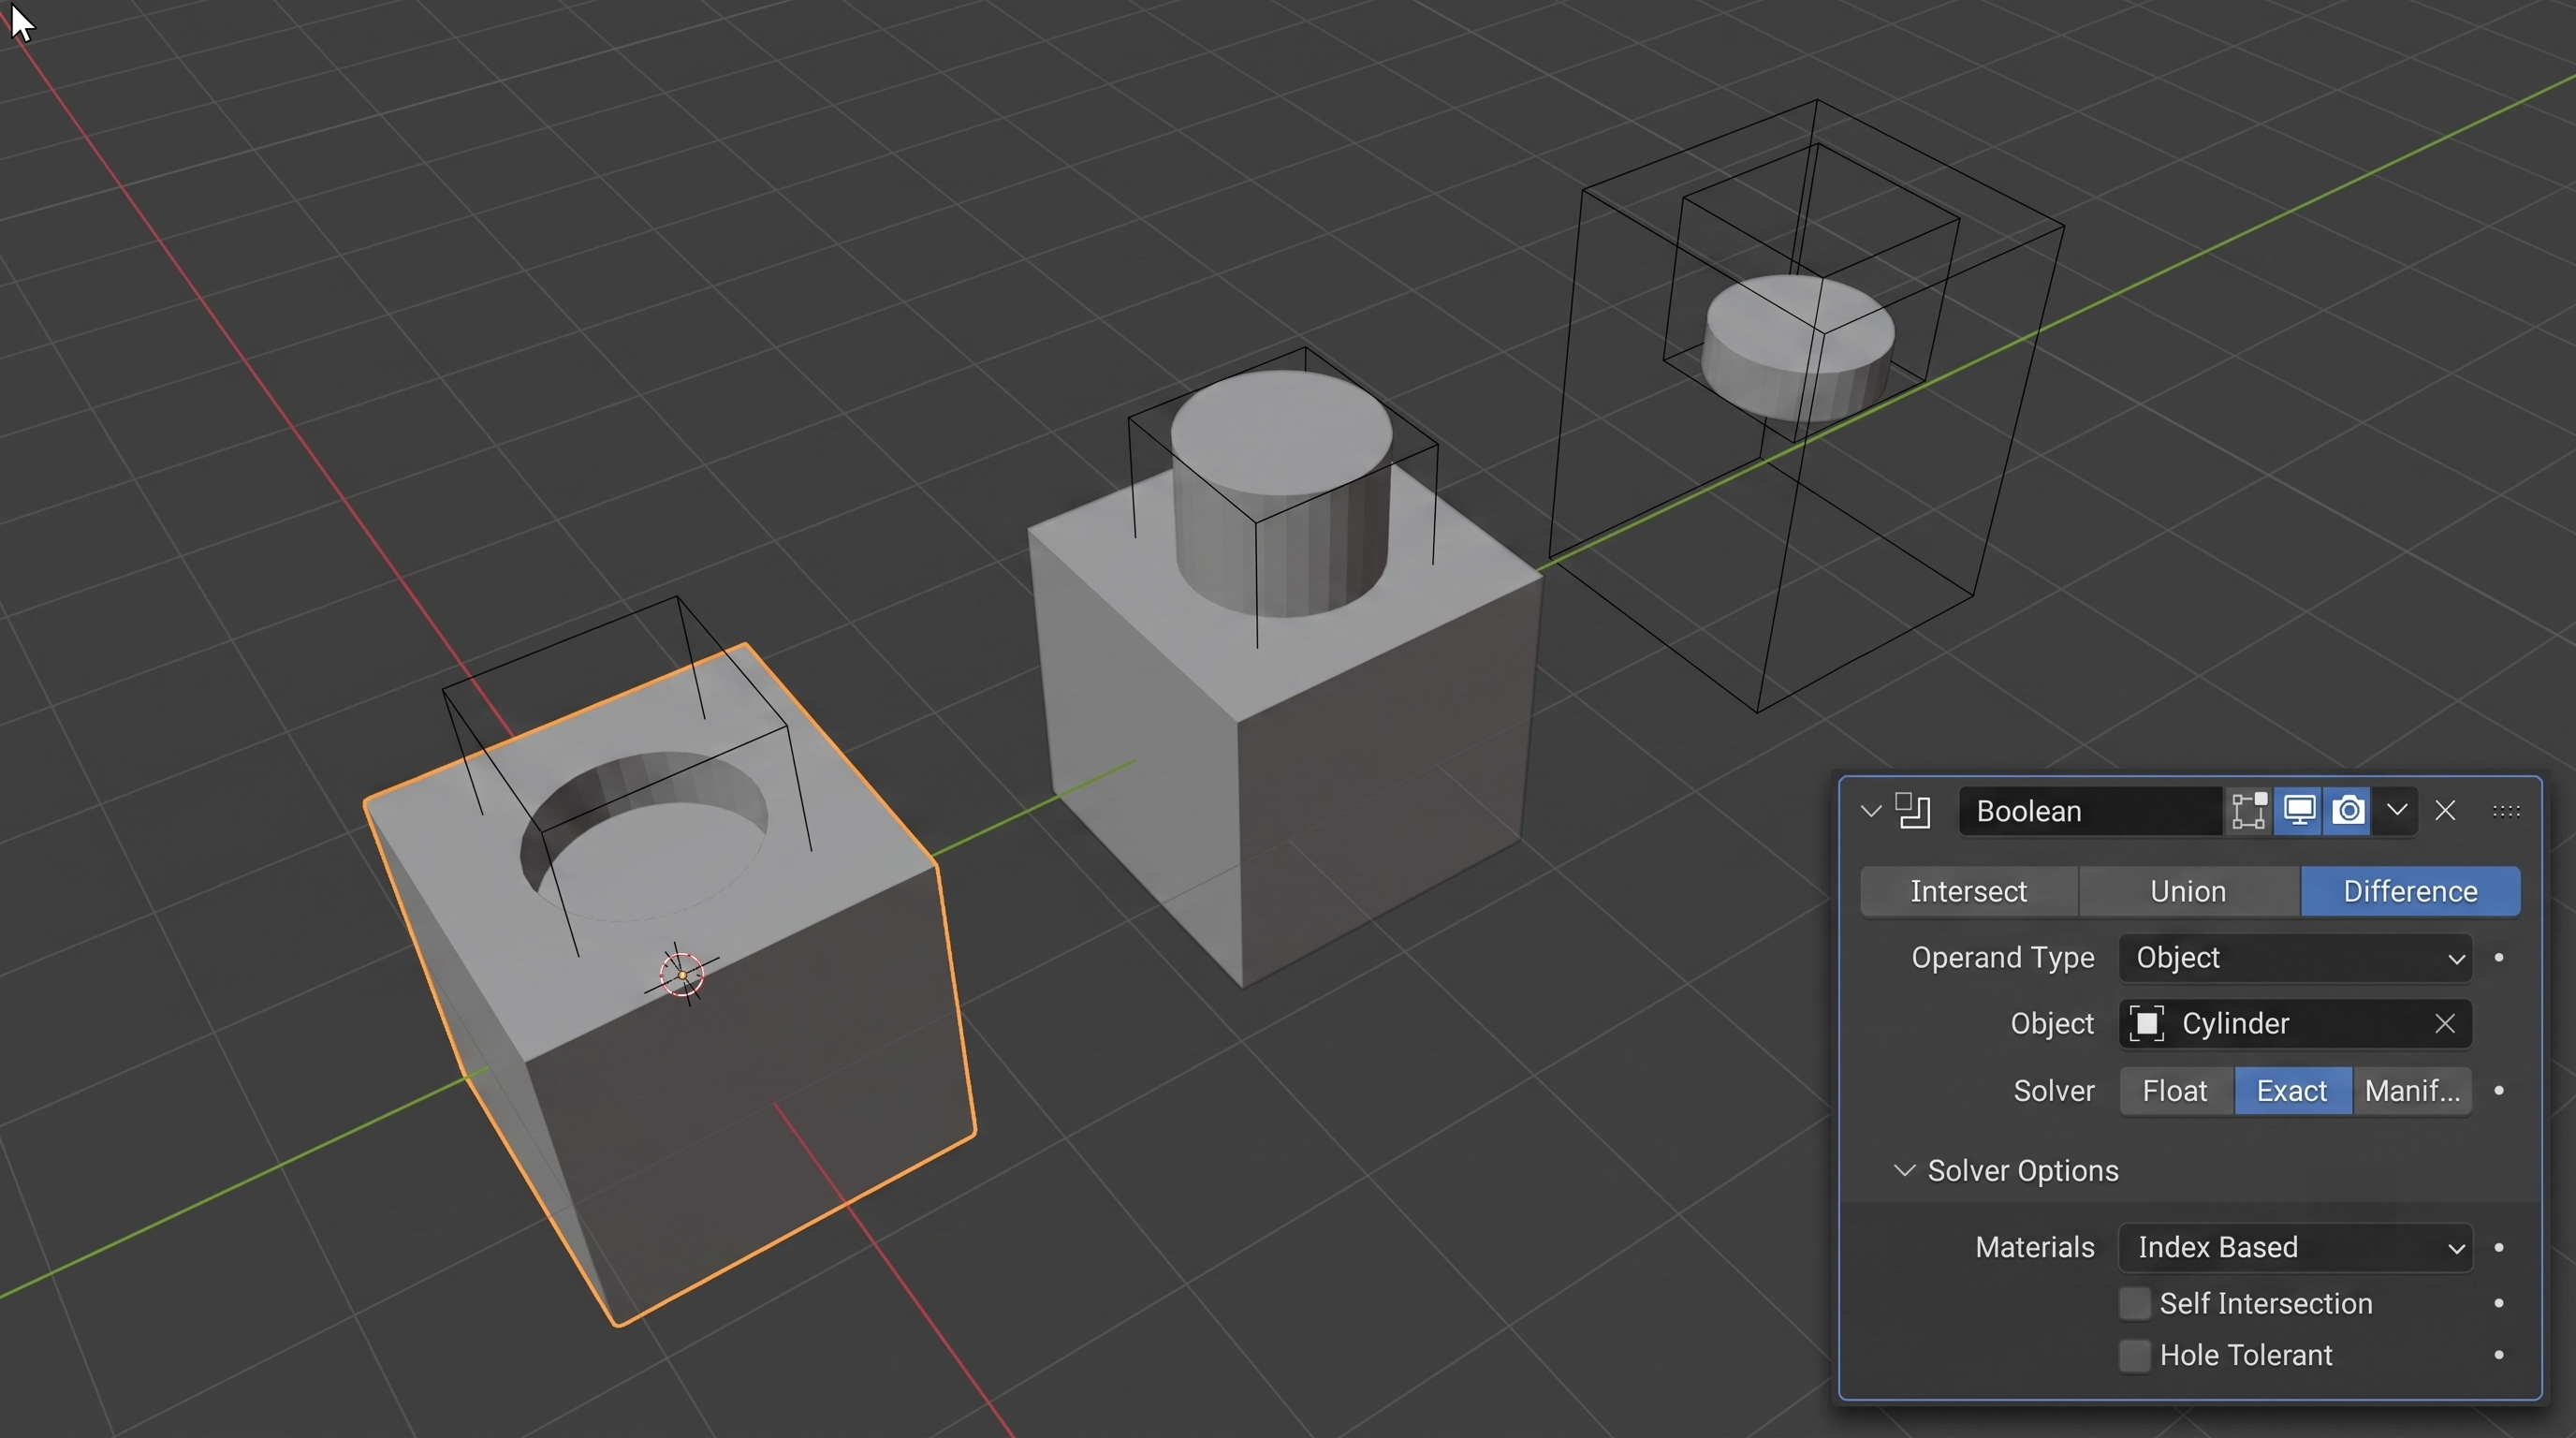This screenshot has height=1438, width=2576.
Task: Click the Operand Type animate dot
Action: point(2499,958)
